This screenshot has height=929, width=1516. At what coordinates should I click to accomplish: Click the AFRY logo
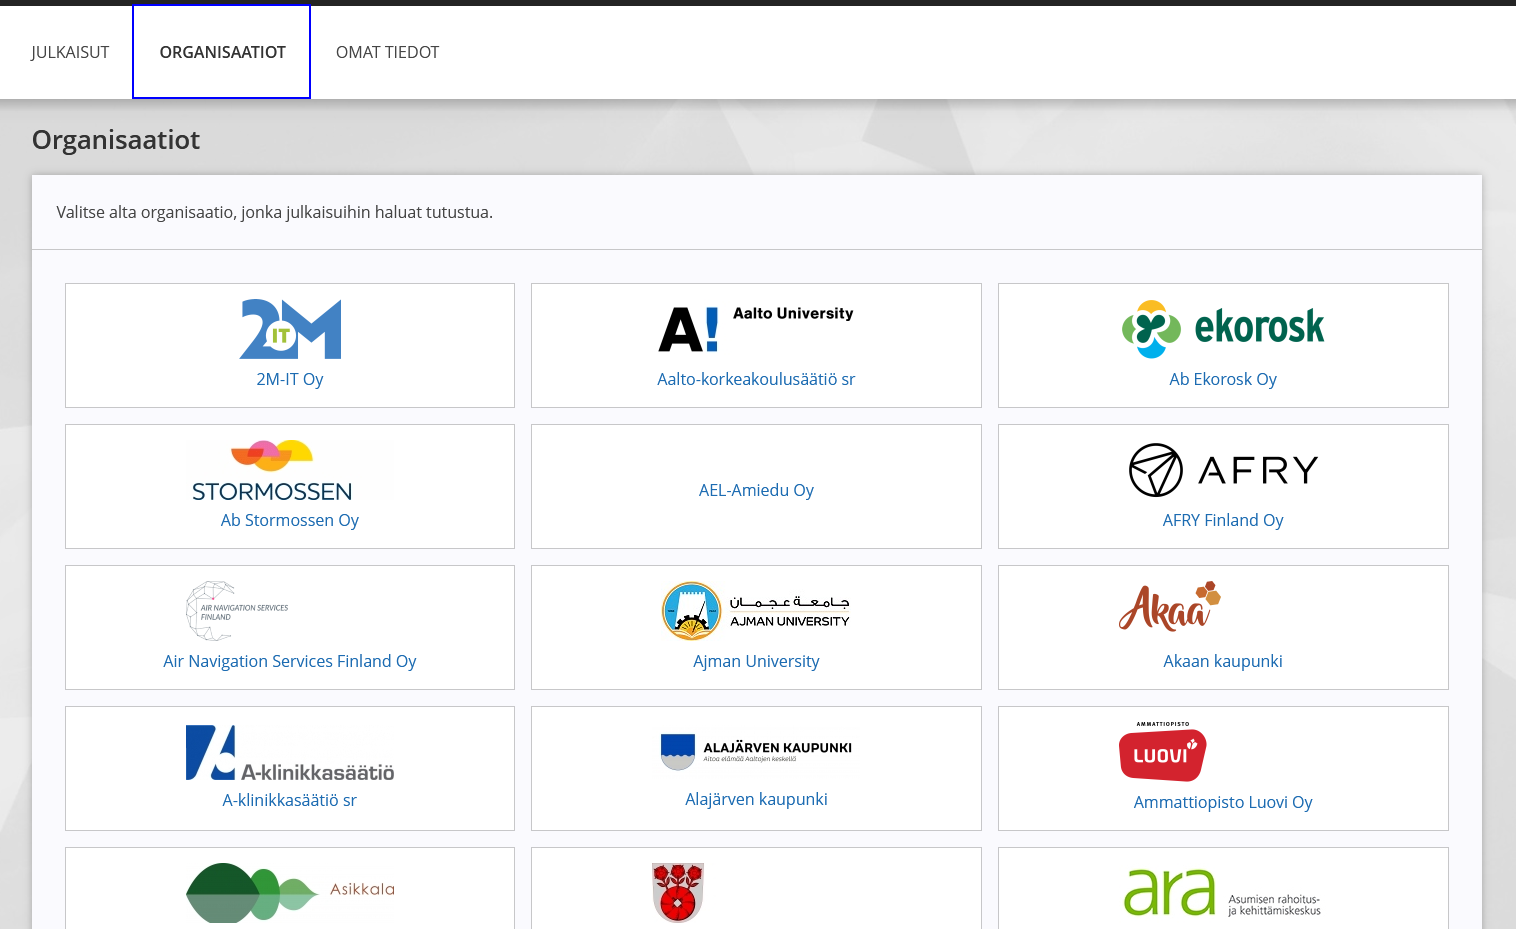1223,470
